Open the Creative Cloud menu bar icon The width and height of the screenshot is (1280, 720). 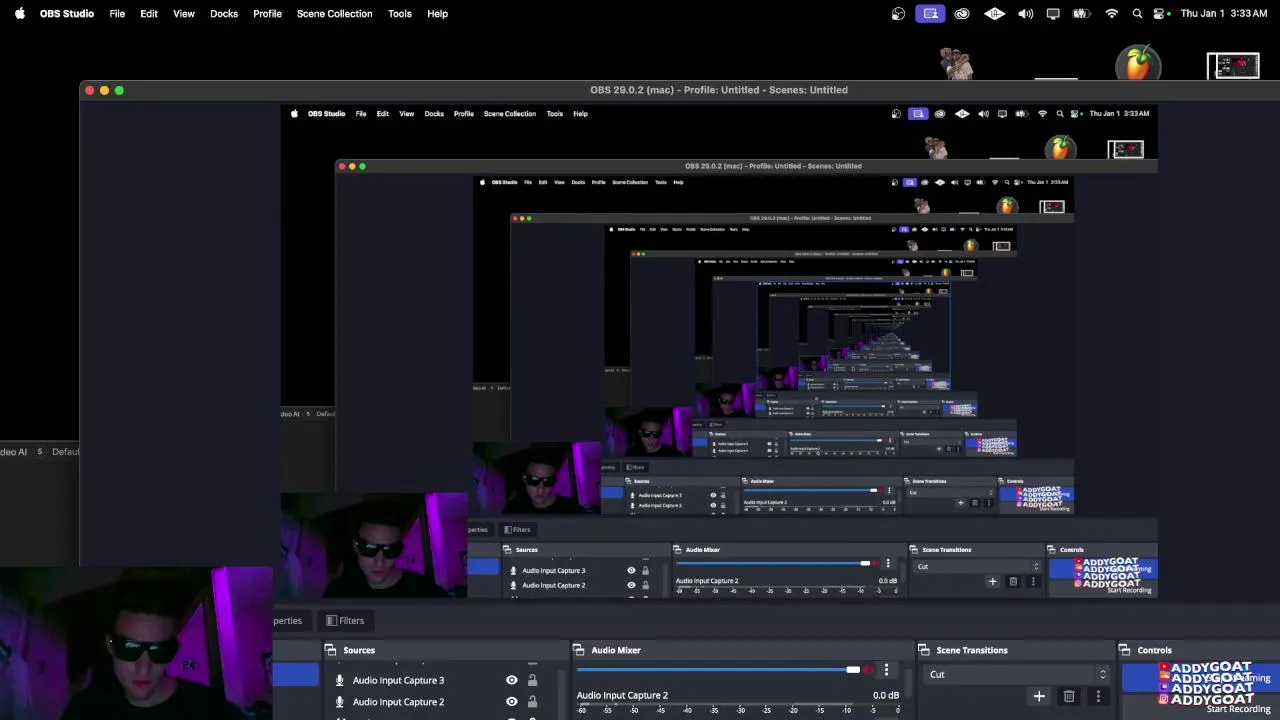(962, 14)
